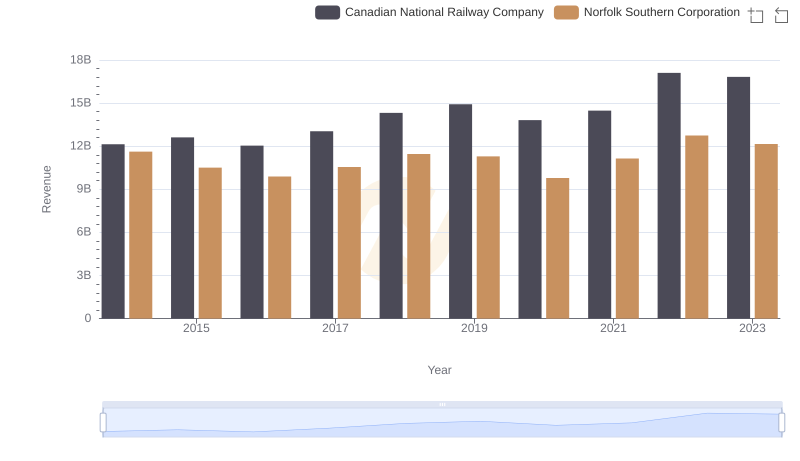This screenshot has width=800, height=461.
Task: Click Canadian National bar for 2019
Action: point(461,212)
